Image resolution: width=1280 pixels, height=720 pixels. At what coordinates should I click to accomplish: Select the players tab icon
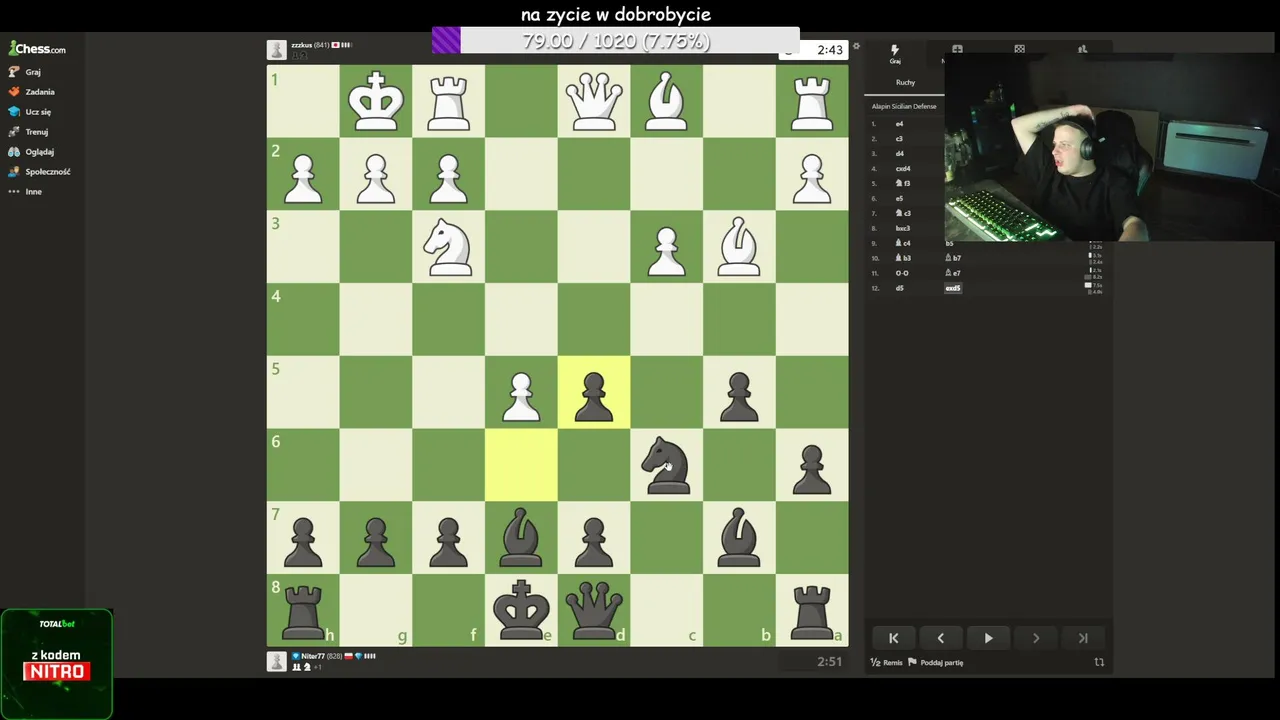click(1082, 48)
